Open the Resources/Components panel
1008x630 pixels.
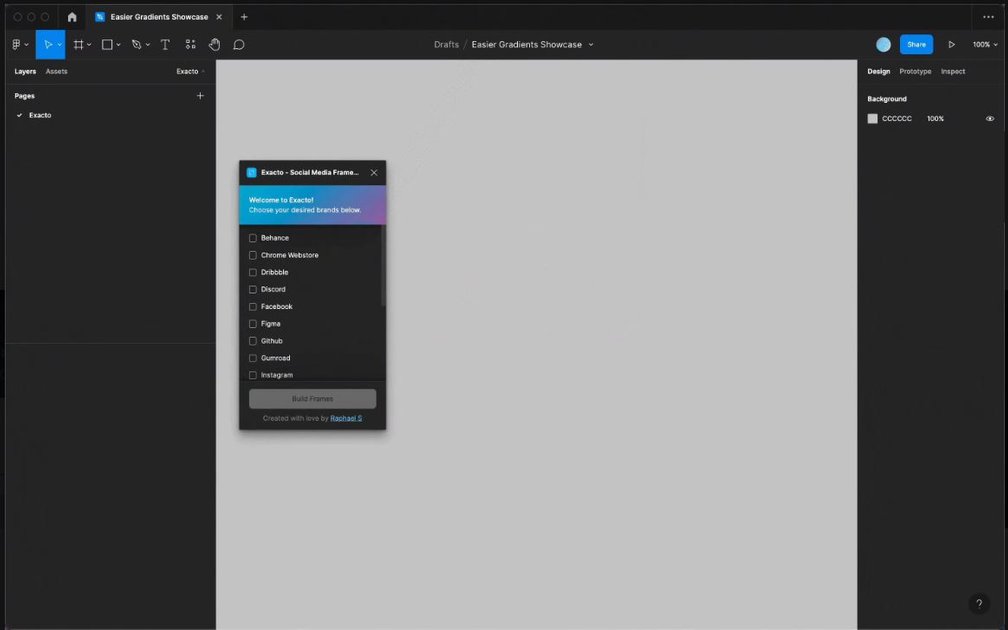tap(190, 44)
